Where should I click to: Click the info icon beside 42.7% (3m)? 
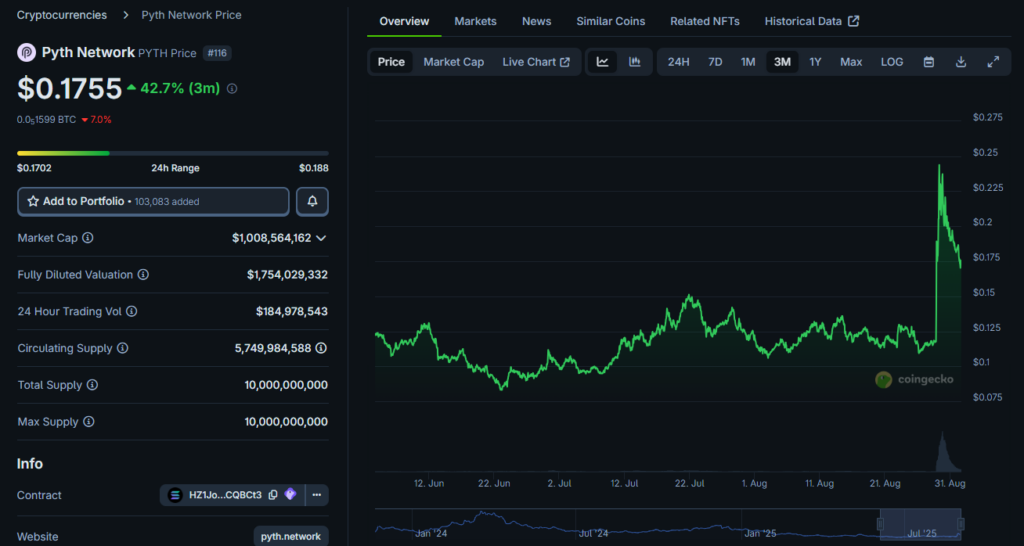click(232, 89)
